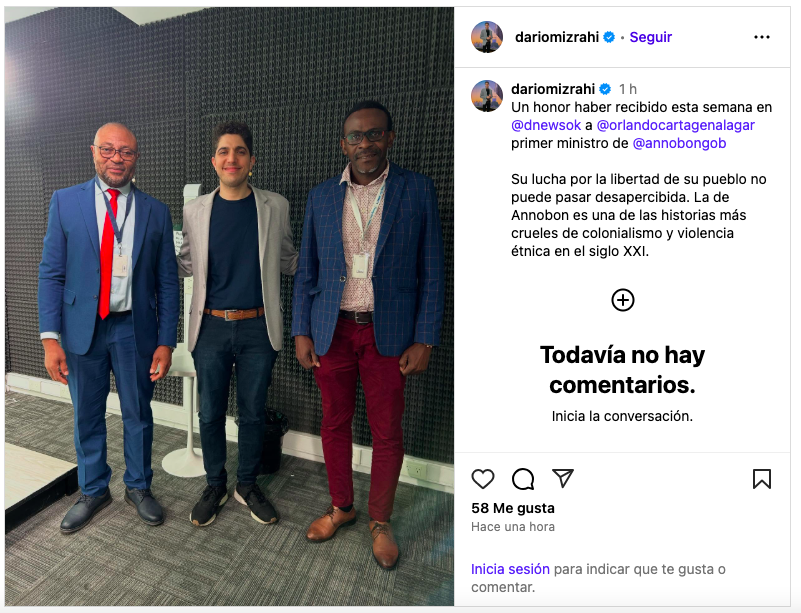The width and height of the screenshot is (801, 613).
Task: Click dariomizrahi username in the caption
Action: 553,89
